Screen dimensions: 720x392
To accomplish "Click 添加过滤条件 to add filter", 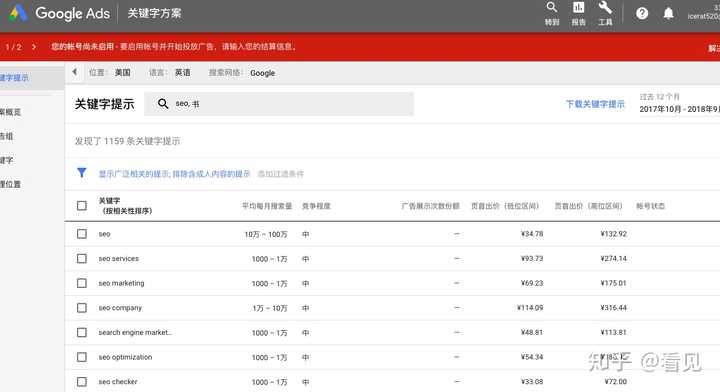I will coord(281,174).
